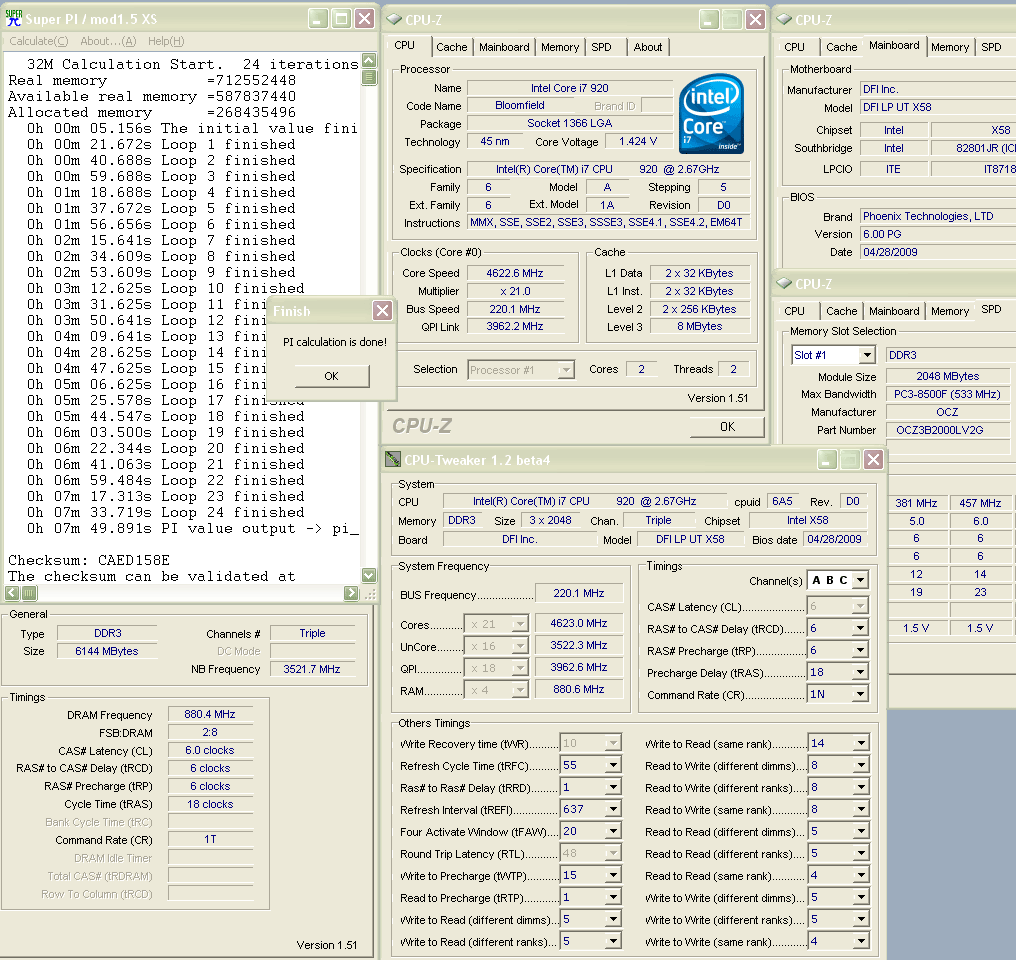This screenshot has width=1016, height=960.
Task: Click the NB Frequency value 3521.7 MHz
Action: tap(312, 669)
